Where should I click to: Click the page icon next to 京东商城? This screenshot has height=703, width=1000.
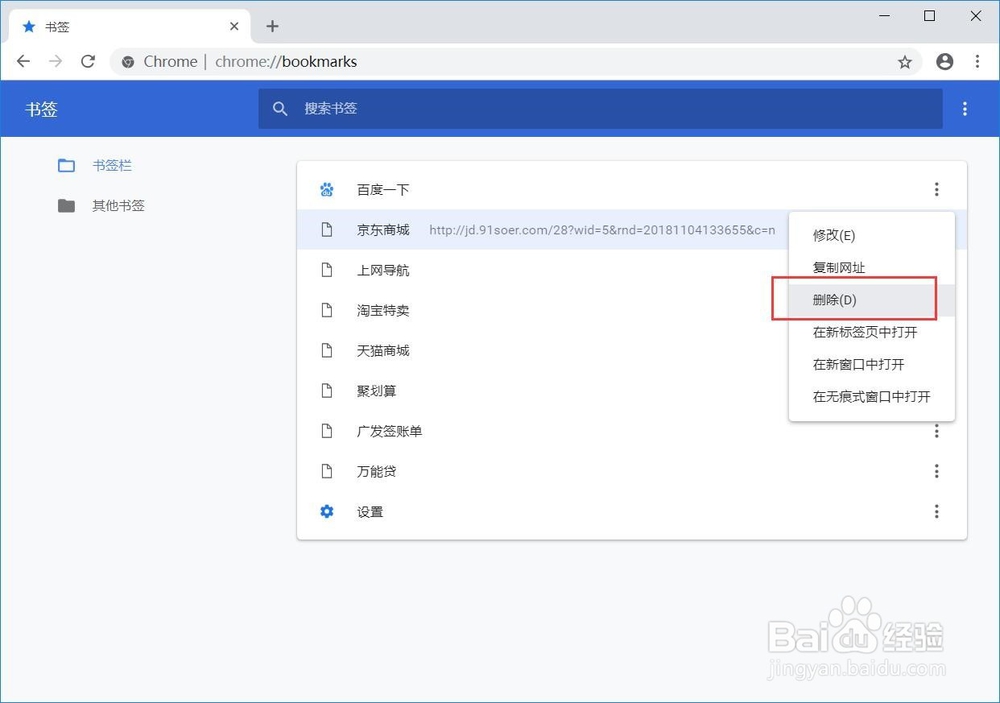coord(327,230)
